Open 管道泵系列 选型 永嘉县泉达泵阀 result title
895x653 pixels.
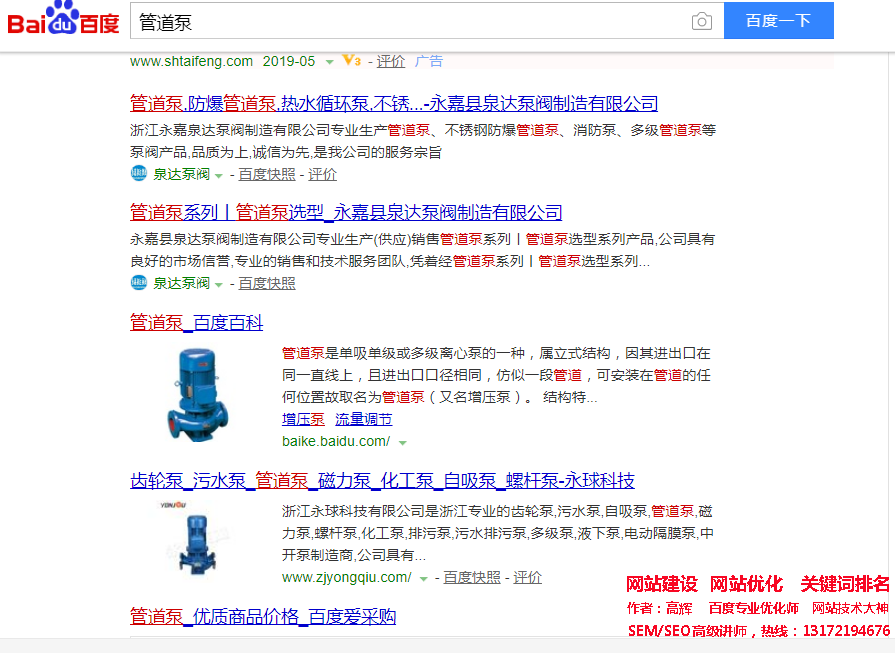346,212
